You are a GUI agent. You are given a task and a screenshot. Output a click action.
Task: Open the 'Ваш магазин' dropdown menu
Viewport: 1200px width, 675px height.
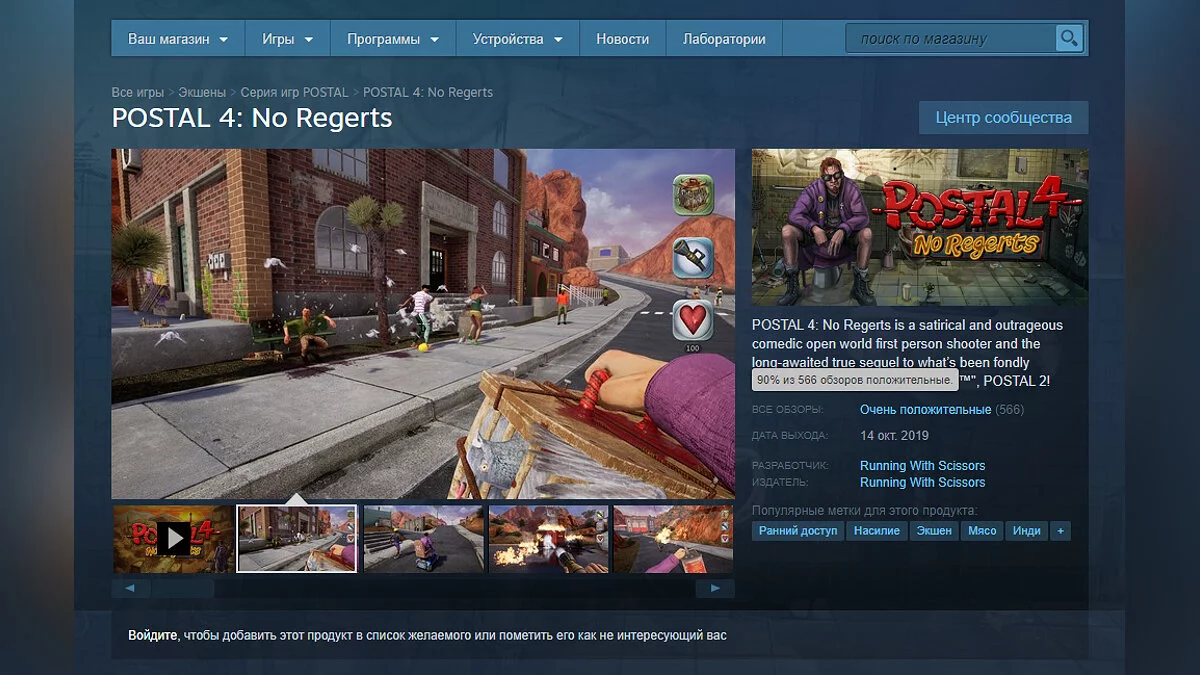[178, 39]
